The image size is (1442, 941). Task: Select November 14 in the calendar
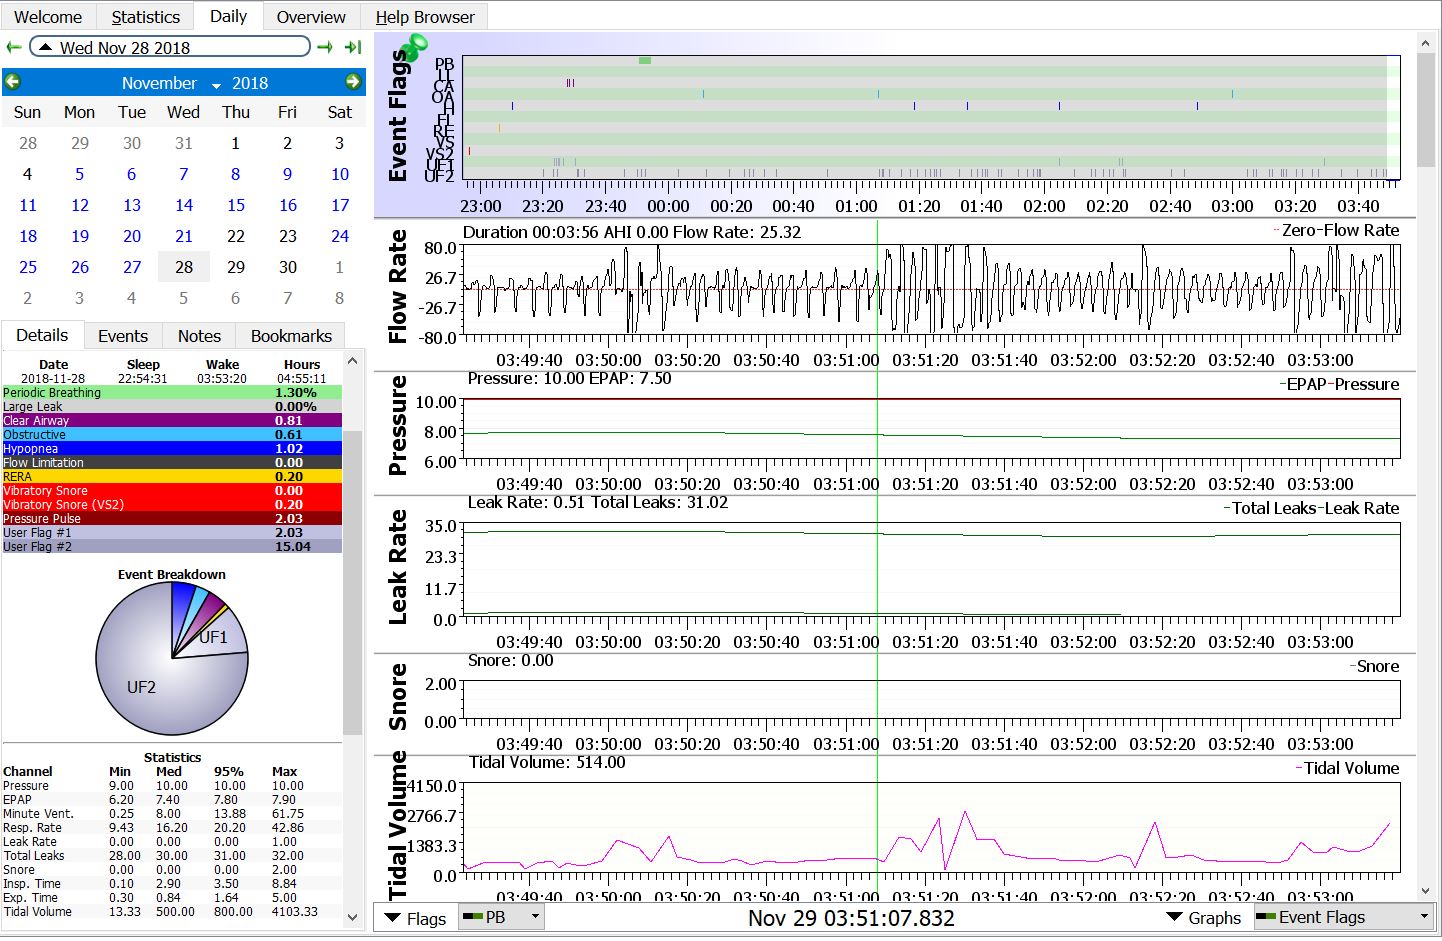tap(184, 205)
